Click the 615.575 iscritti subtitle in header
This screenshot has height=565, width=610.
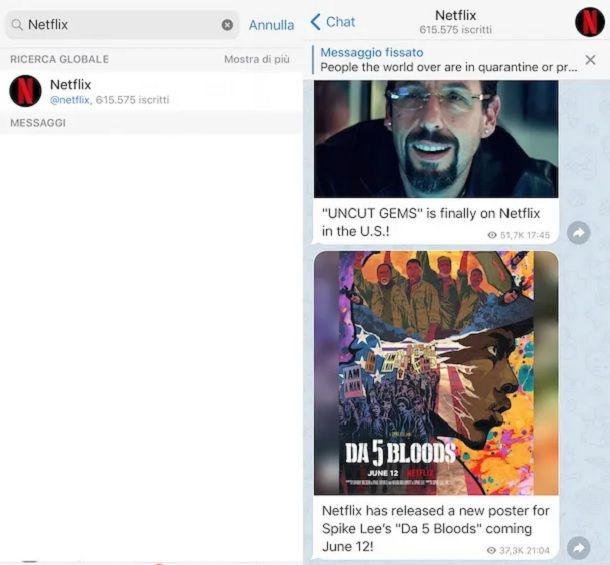(456, 30)
